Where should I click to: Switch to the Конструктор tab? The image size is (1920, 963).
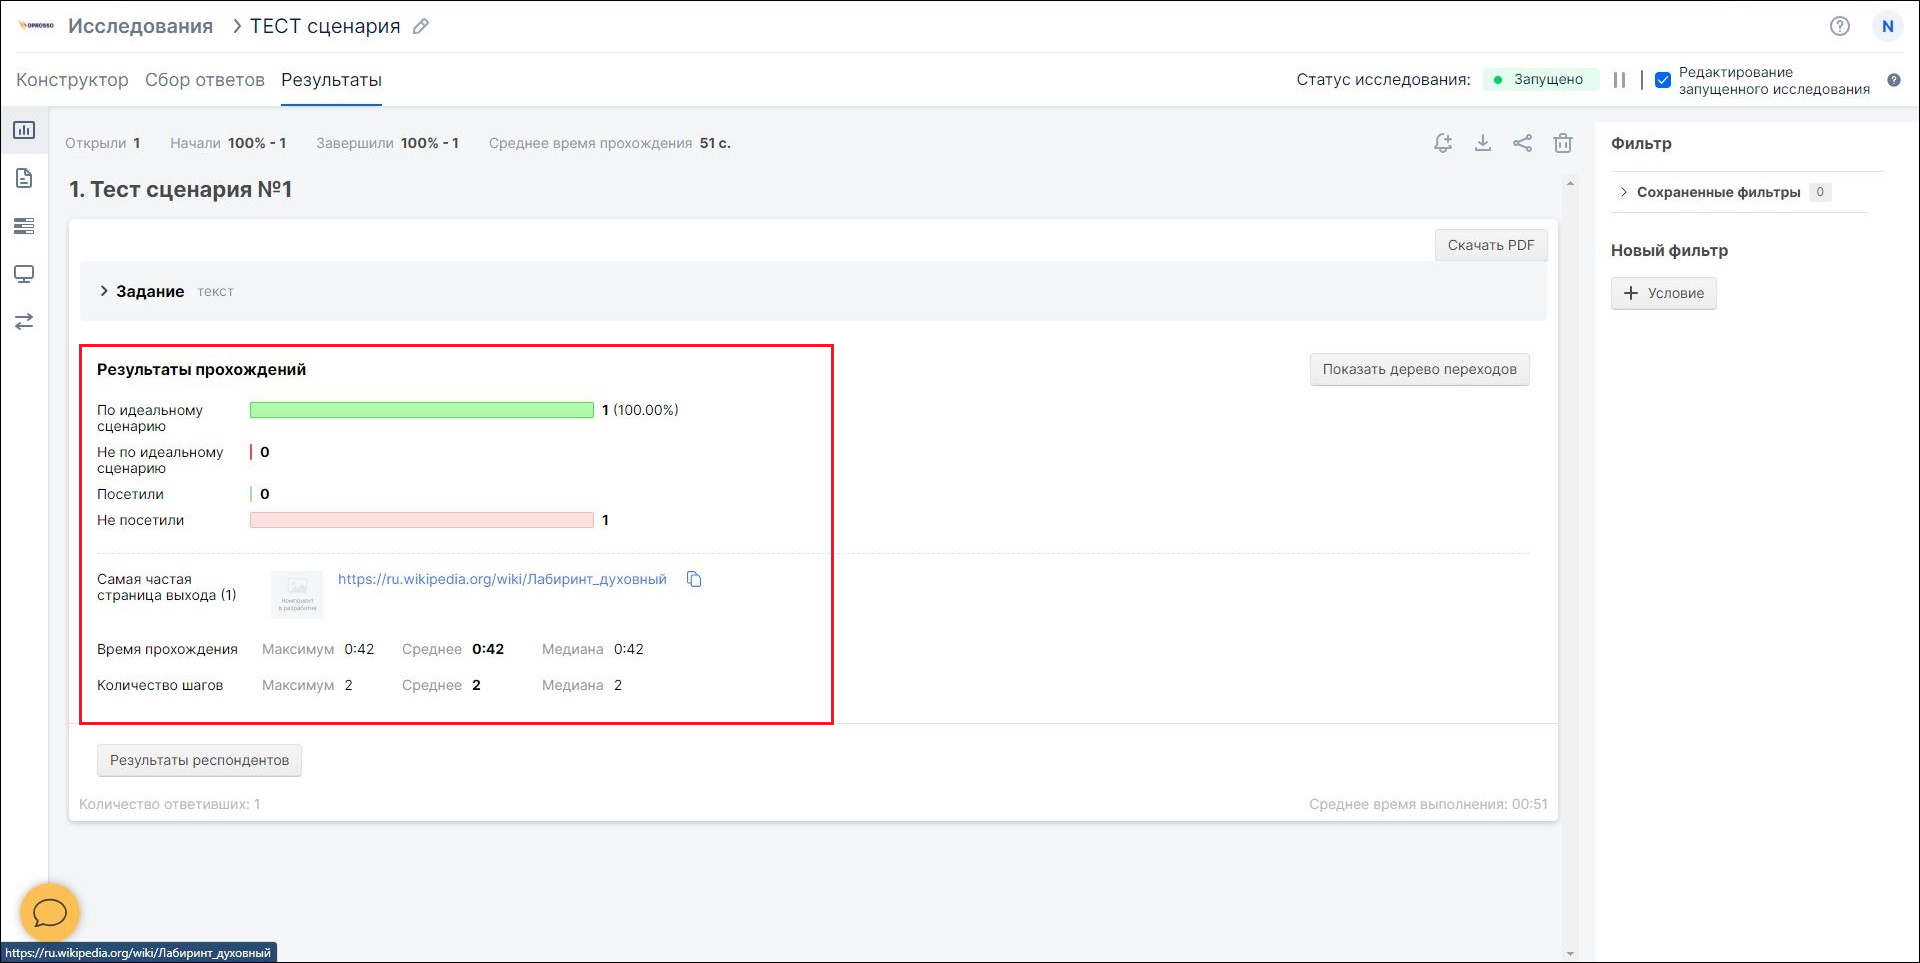[x=72, y=80]
